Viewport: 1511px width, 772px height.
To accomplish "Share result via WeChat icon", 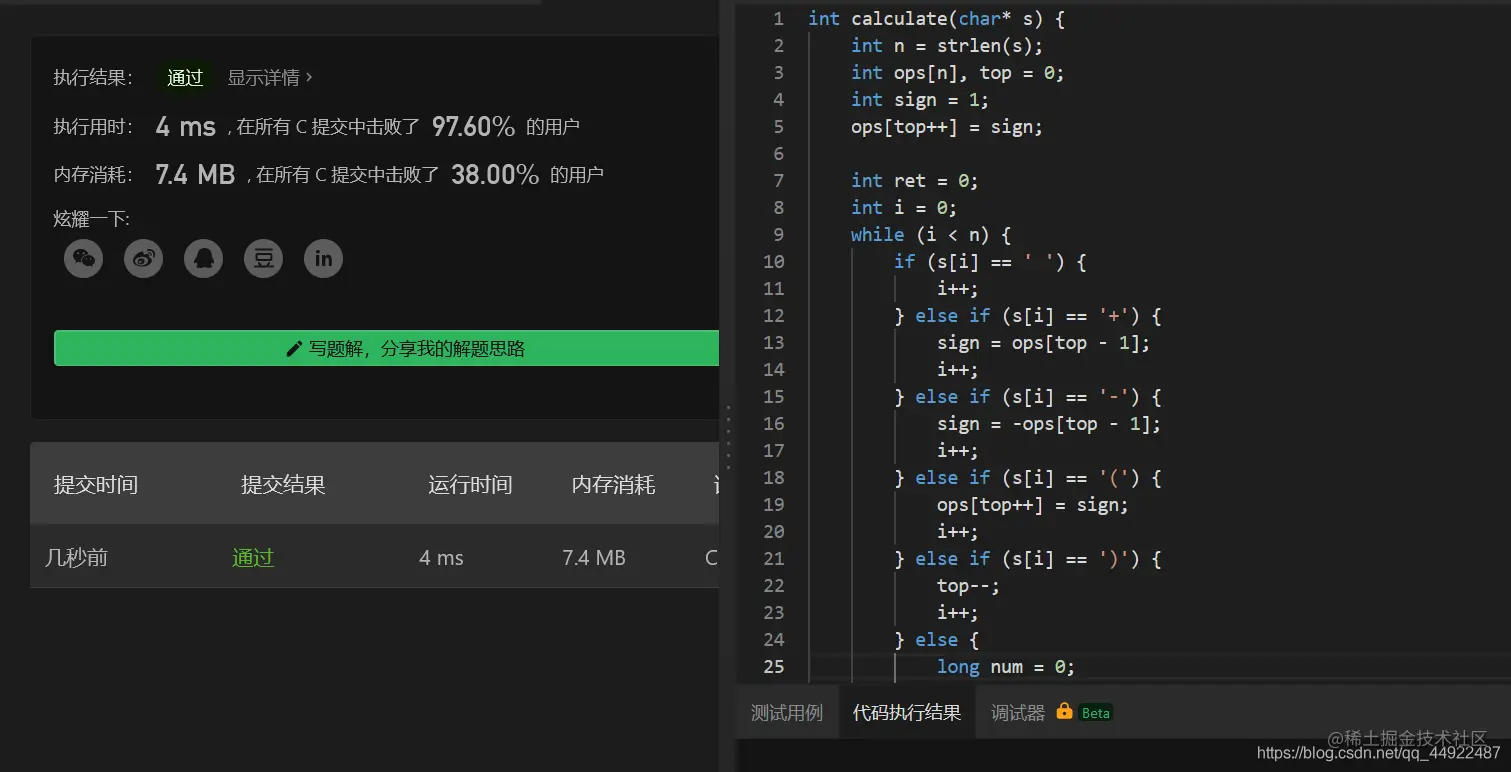I will [x=83, y=259].
